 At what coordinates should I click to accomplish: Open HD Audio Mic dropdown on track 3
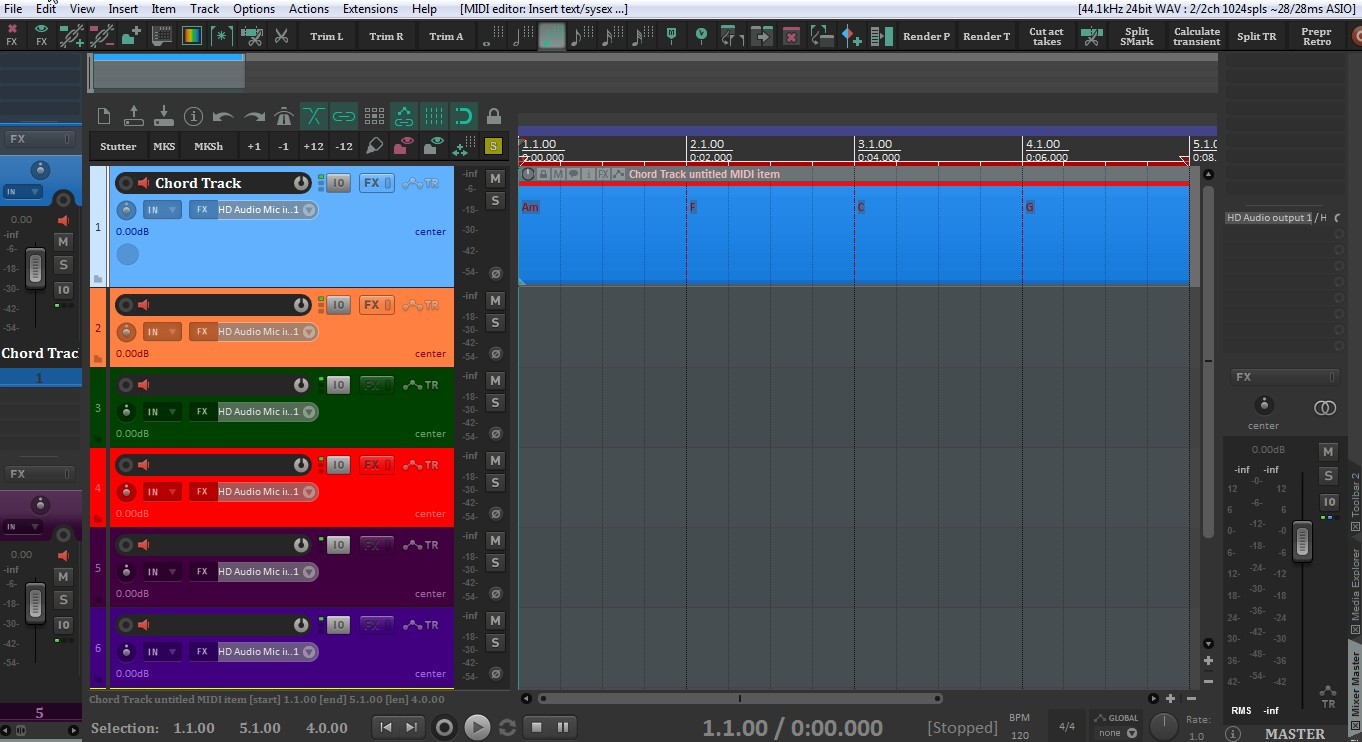coord(267,412)
